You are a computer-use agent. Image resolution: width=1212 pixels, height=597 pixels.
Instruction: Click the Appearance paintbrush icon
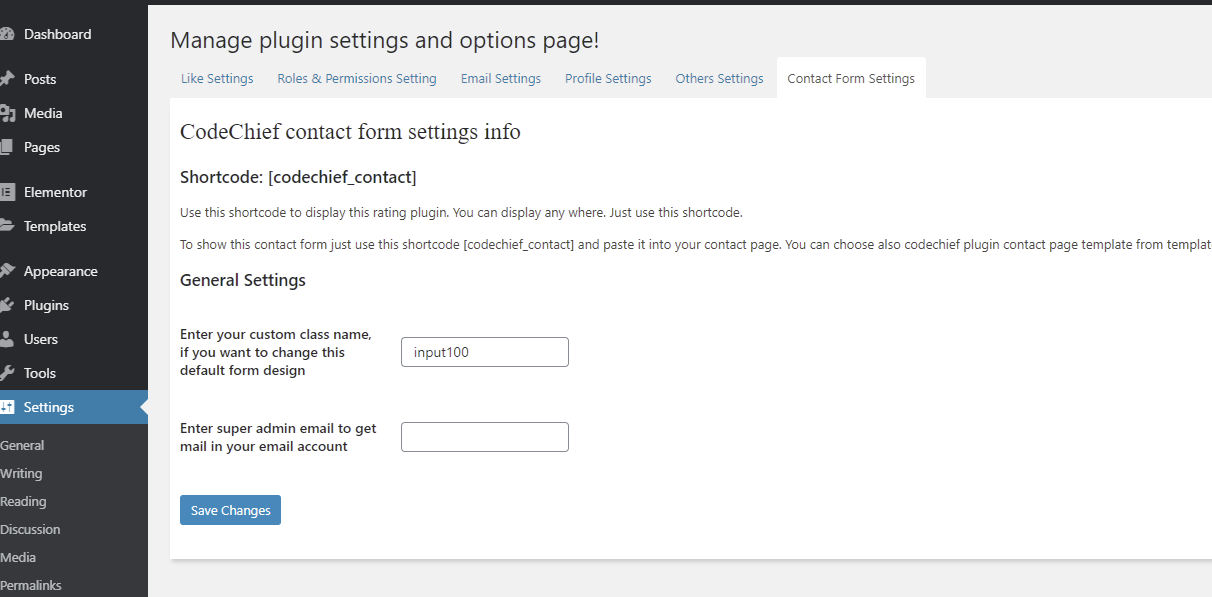point(6,271)
